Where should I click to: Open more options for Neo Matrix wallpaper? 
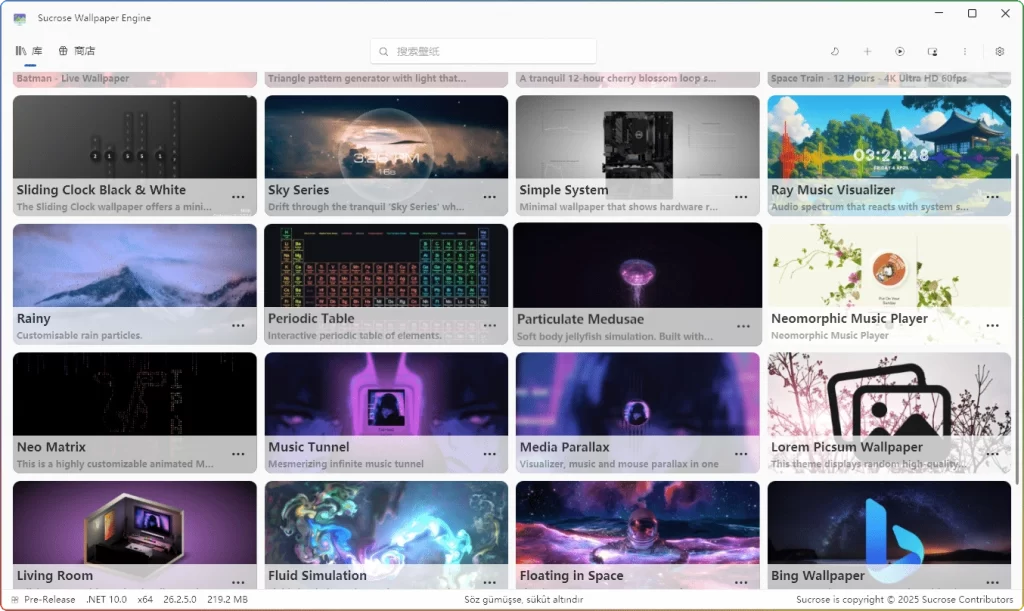point(238,454)
